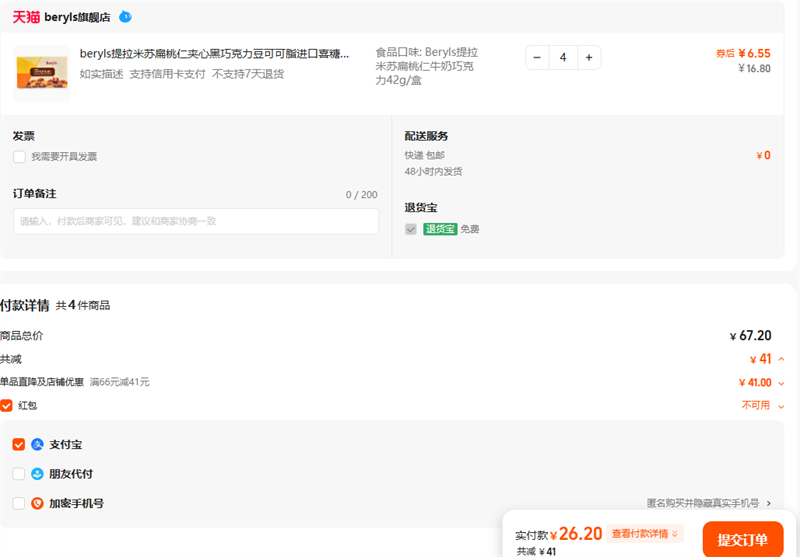This screenshot has height=557, width=800.
Task: Click the green 退货宝 badge
Action: (440, 229)
